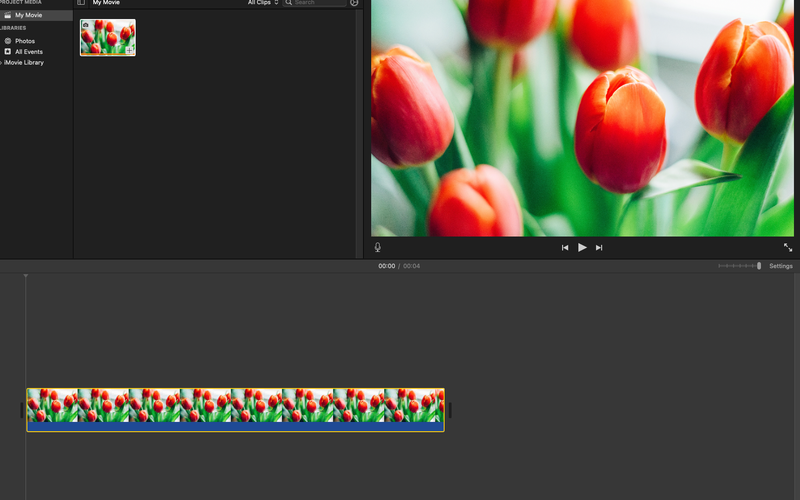The width and height of the screenshot is (800, 500).
Task: Select the tulips thumbnail in media browser
Action: pyautogui.click(x=108, y=37)
